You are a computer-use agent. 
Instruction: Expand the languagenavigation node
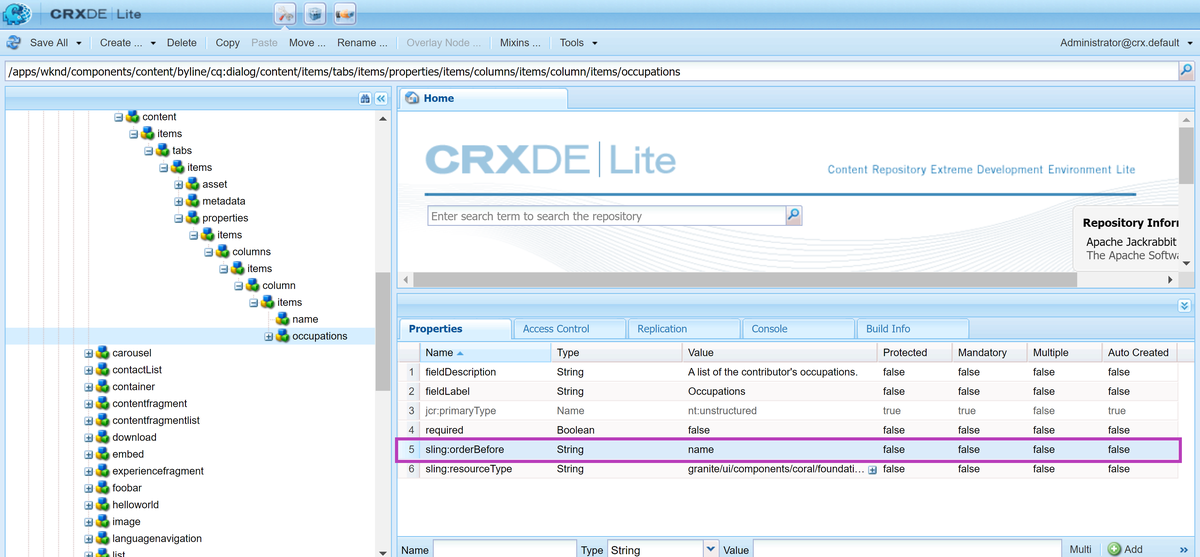pos(89,539)
